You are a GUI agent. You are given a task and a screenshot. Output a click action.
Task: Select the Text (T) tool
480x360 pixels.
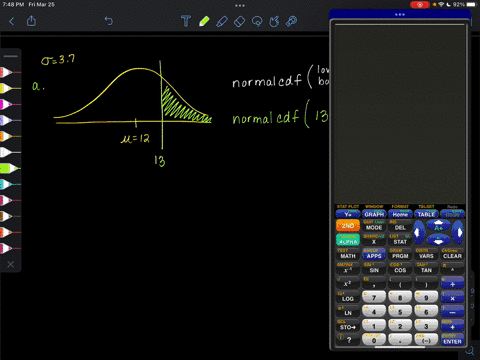click(186, 21)
